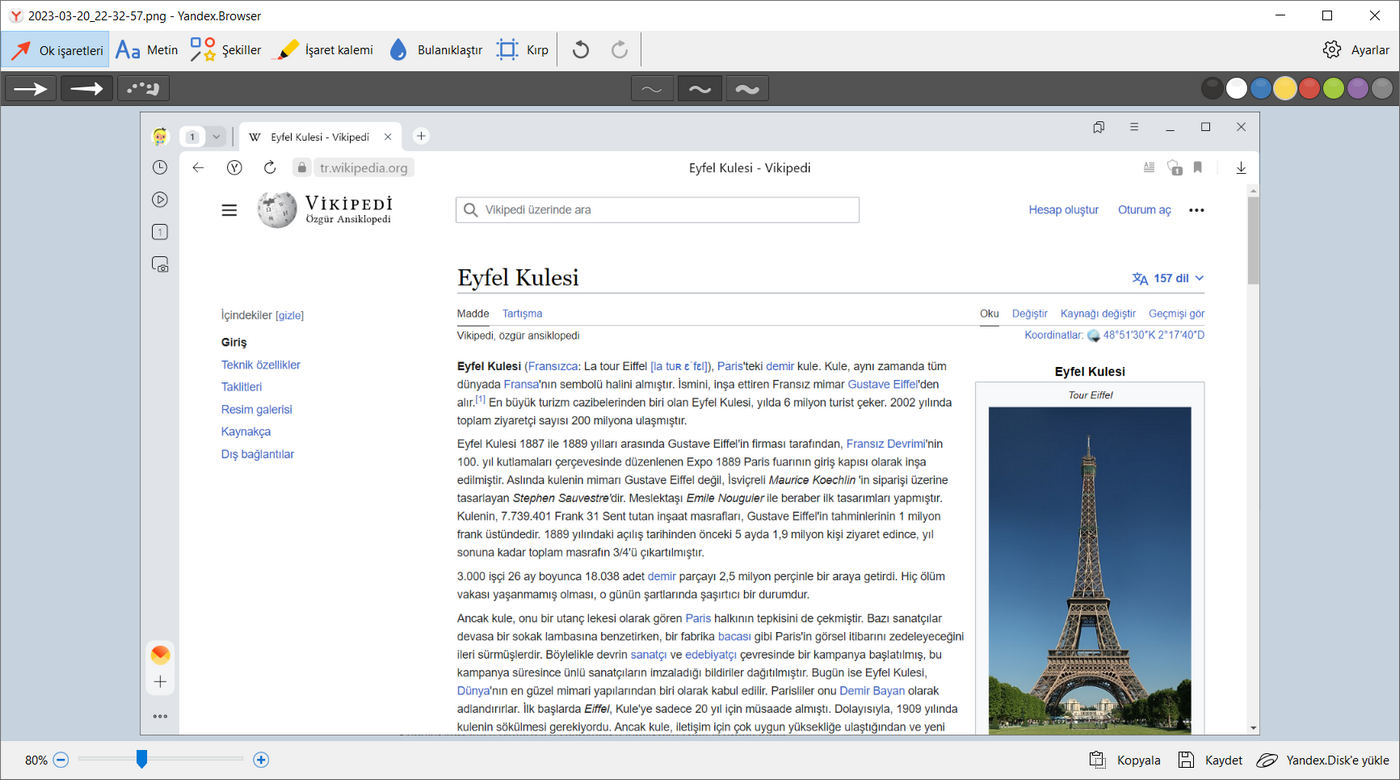Pick the yellow color swatch
The image size is (1400, 780).
coord(1285,89)
